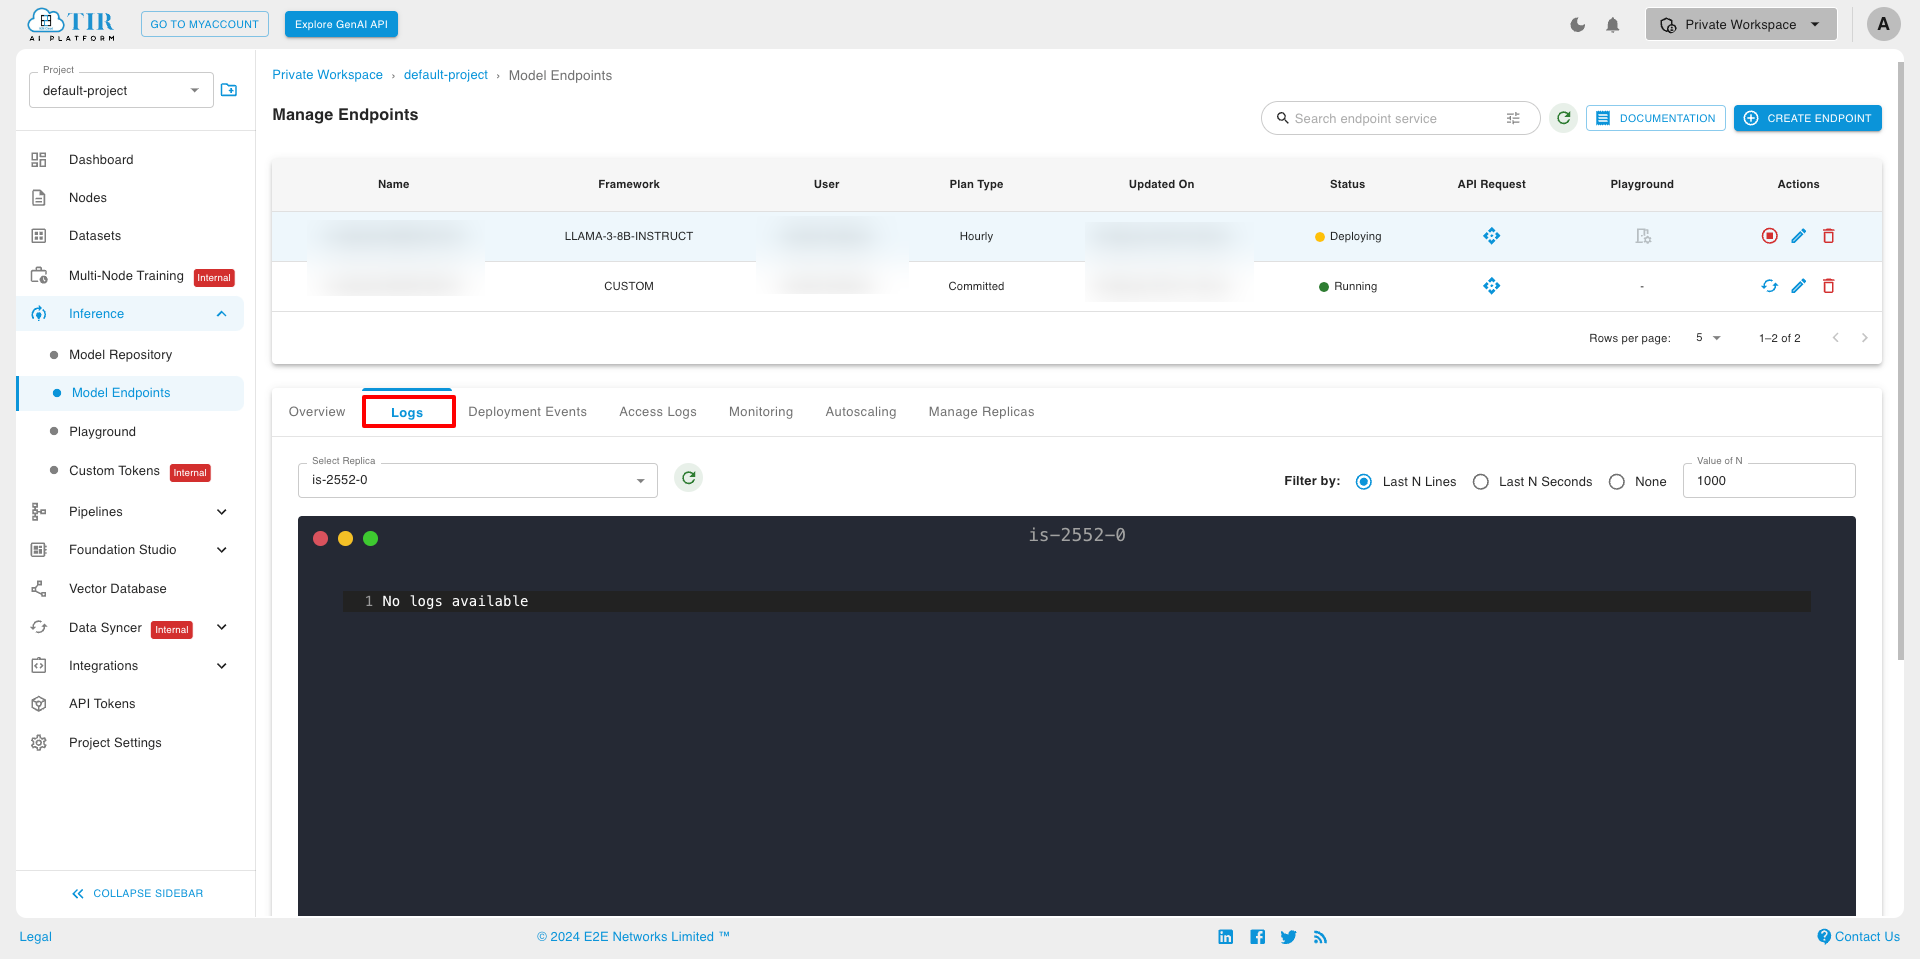
Task: Switch to Autoscaling tab
Action: [x=861, y=412]
